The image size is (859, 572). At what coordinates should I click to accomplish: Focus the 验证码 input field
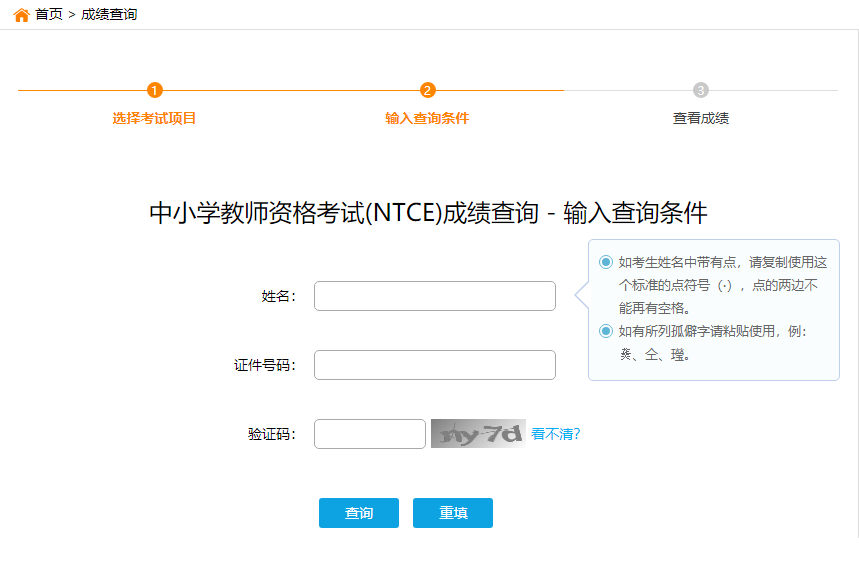[x=370, y=434]
